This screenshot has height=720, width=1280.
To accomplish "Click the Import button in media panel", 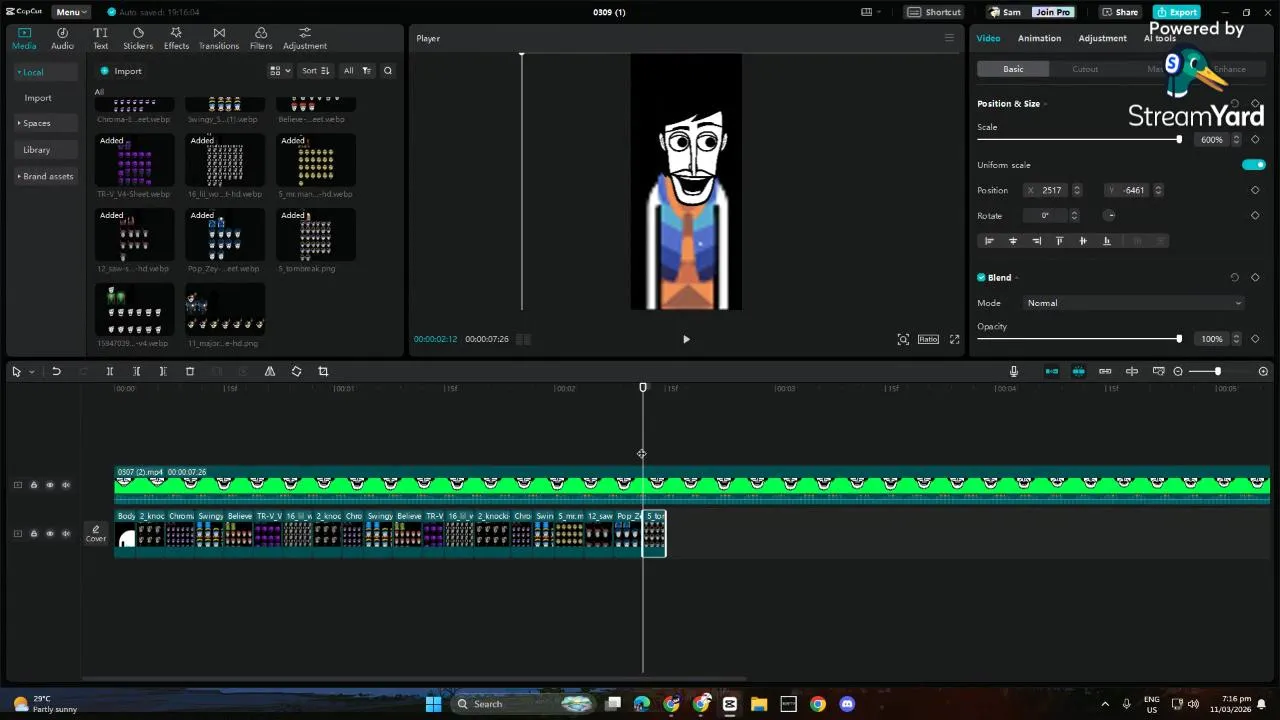I will pyautogui.click(x=121, y=71).
